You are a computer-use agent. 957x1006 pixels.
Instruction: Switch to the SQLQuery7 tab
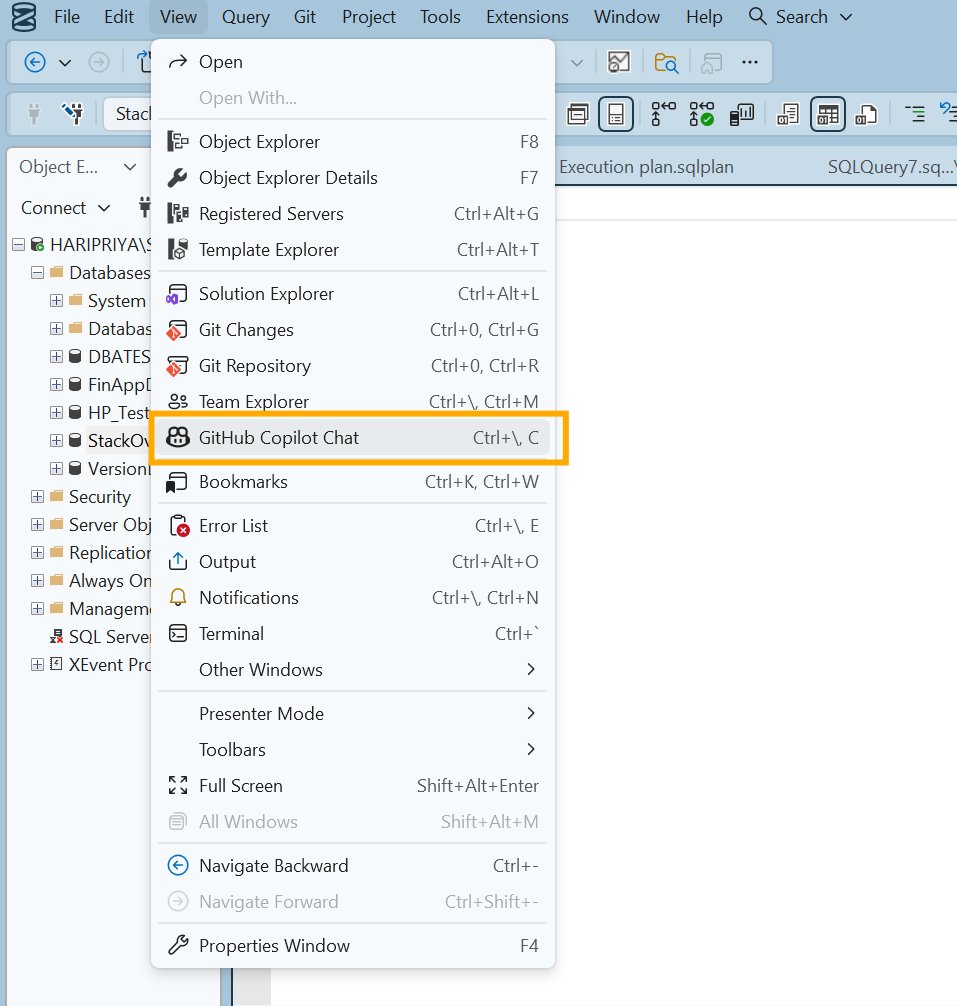tap(890, 167)
